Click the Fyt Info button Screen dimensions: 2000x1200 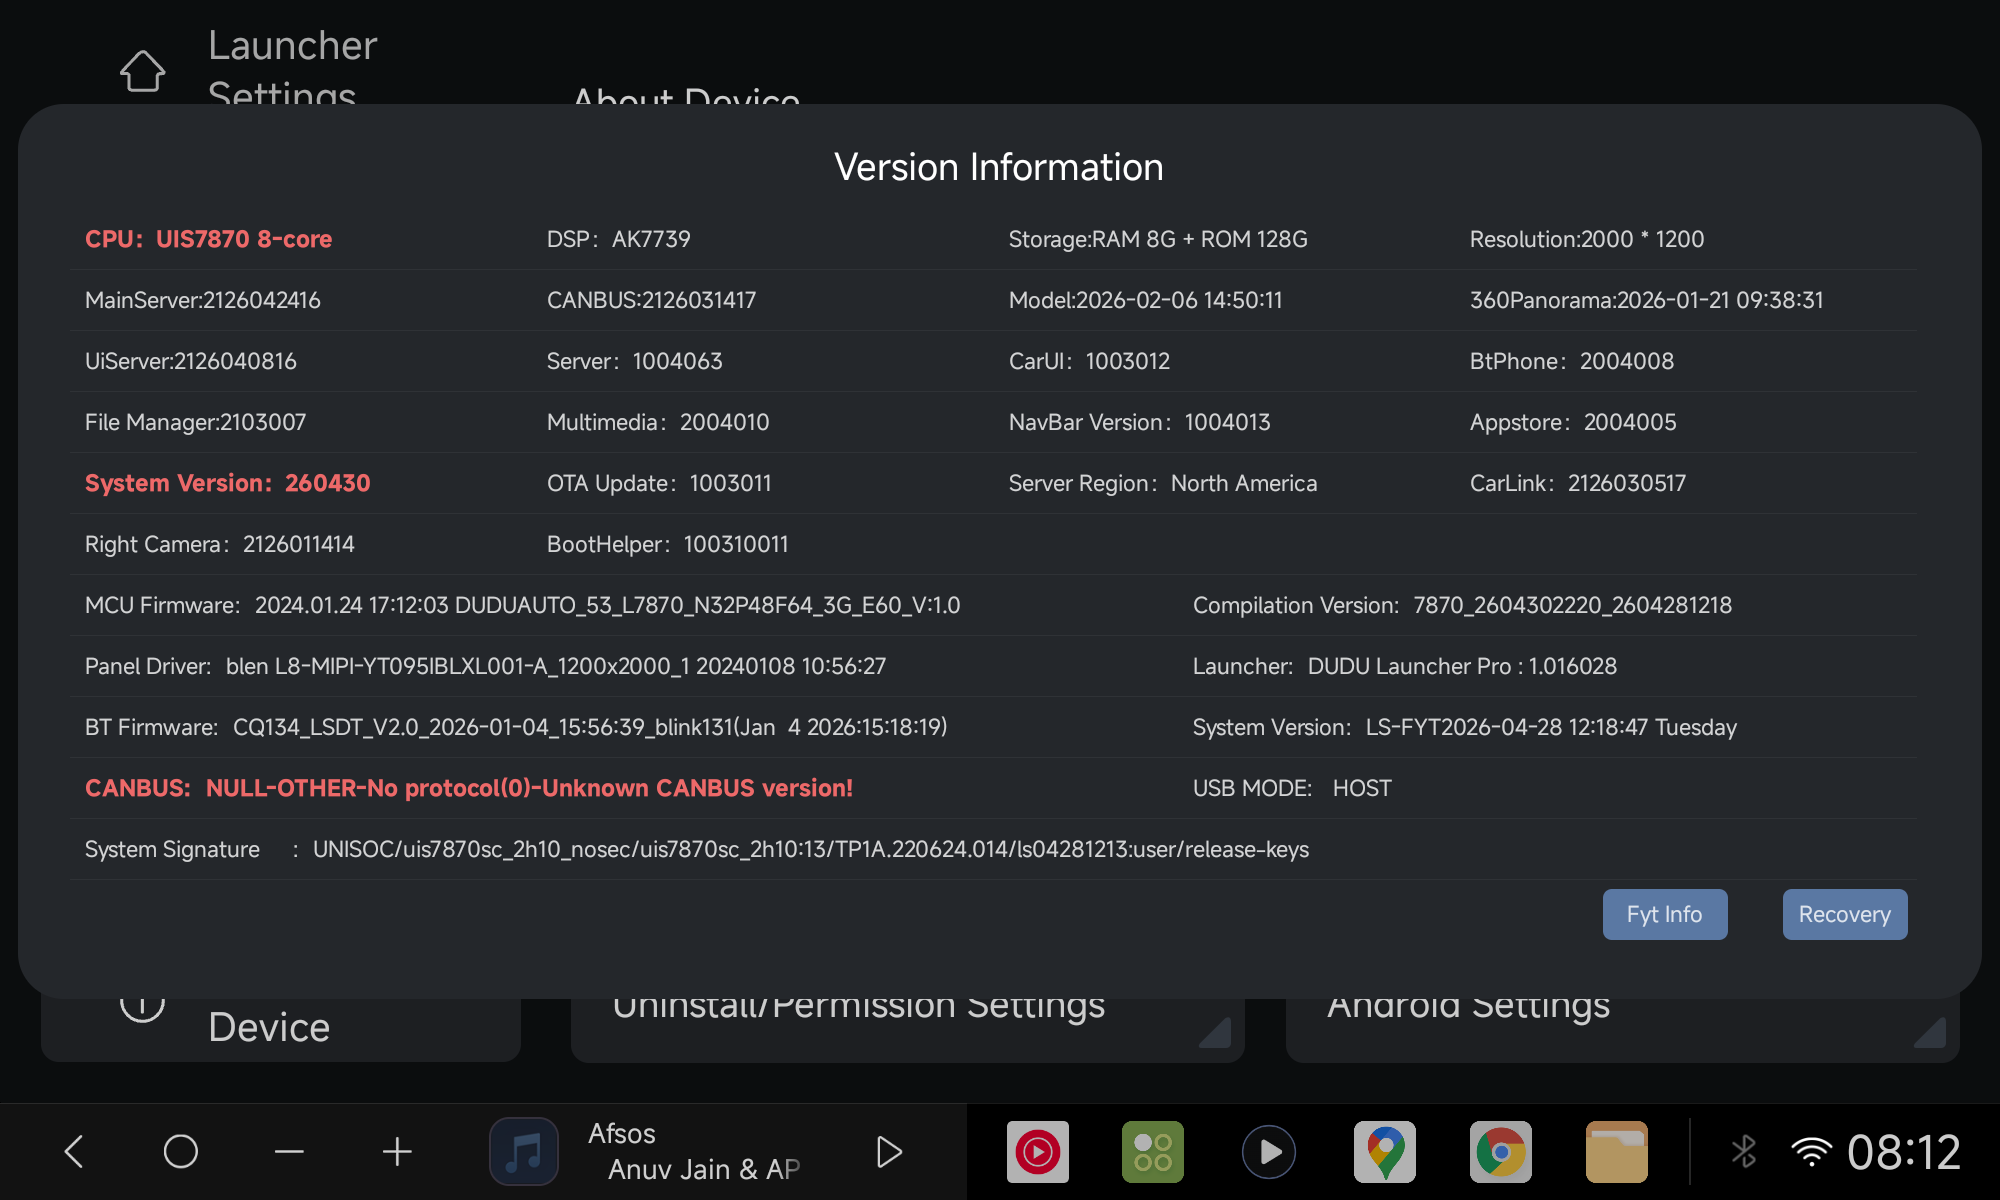1665,914
